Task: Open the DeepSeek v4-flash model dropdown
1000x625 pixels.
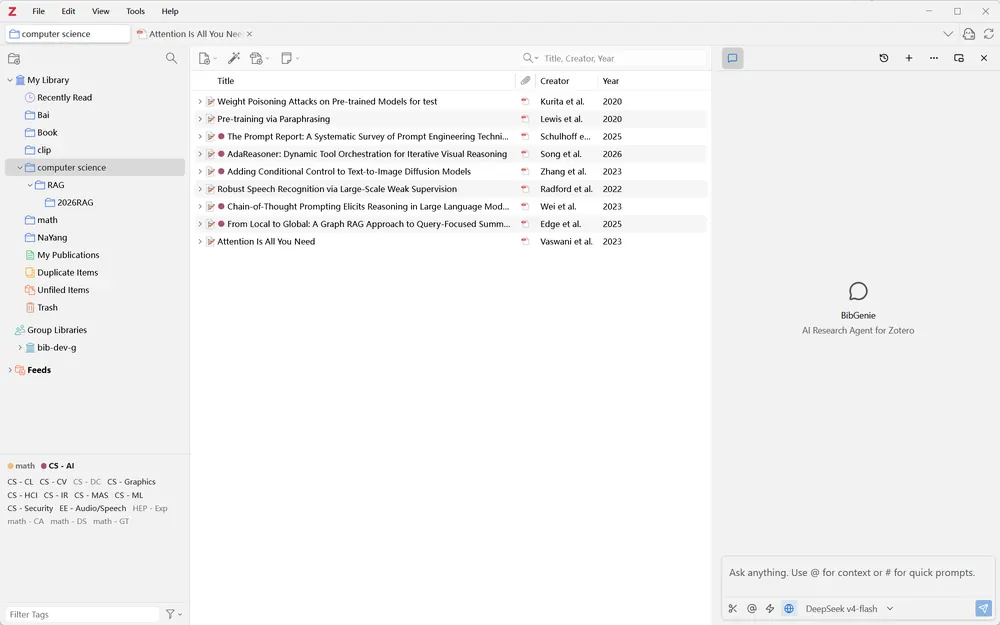Action: [x=849, y=608]
